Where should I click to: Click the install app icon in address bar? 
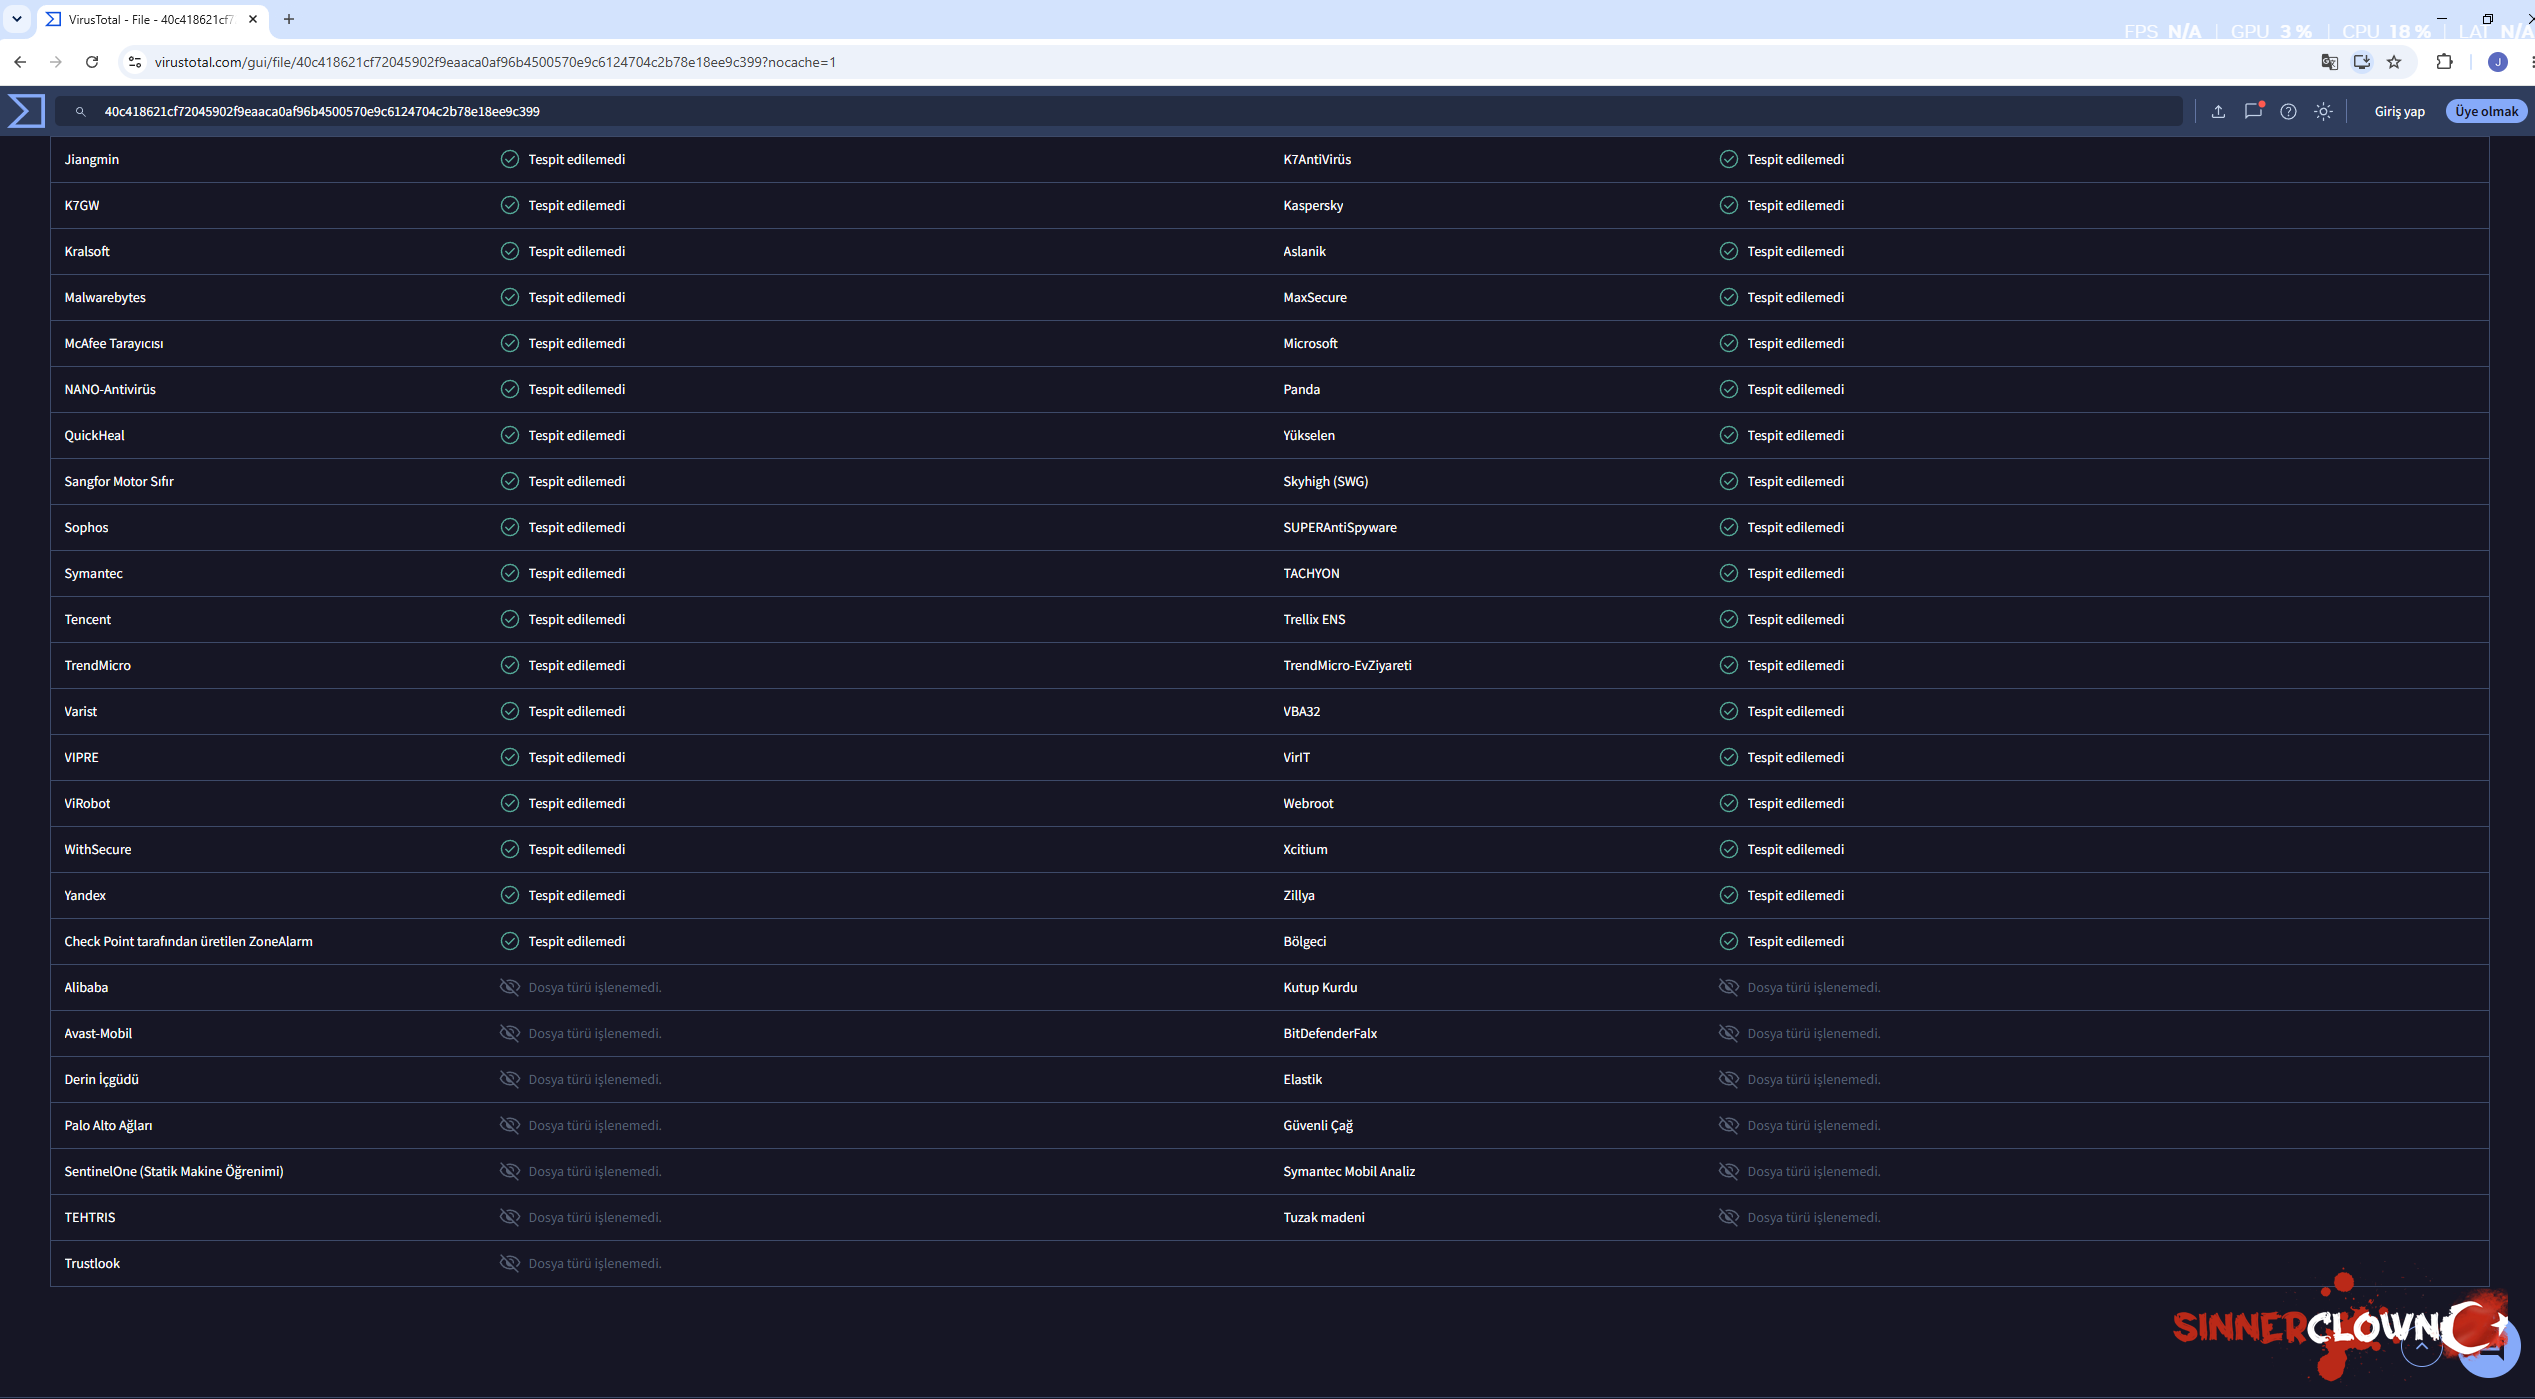(2362, 62)
